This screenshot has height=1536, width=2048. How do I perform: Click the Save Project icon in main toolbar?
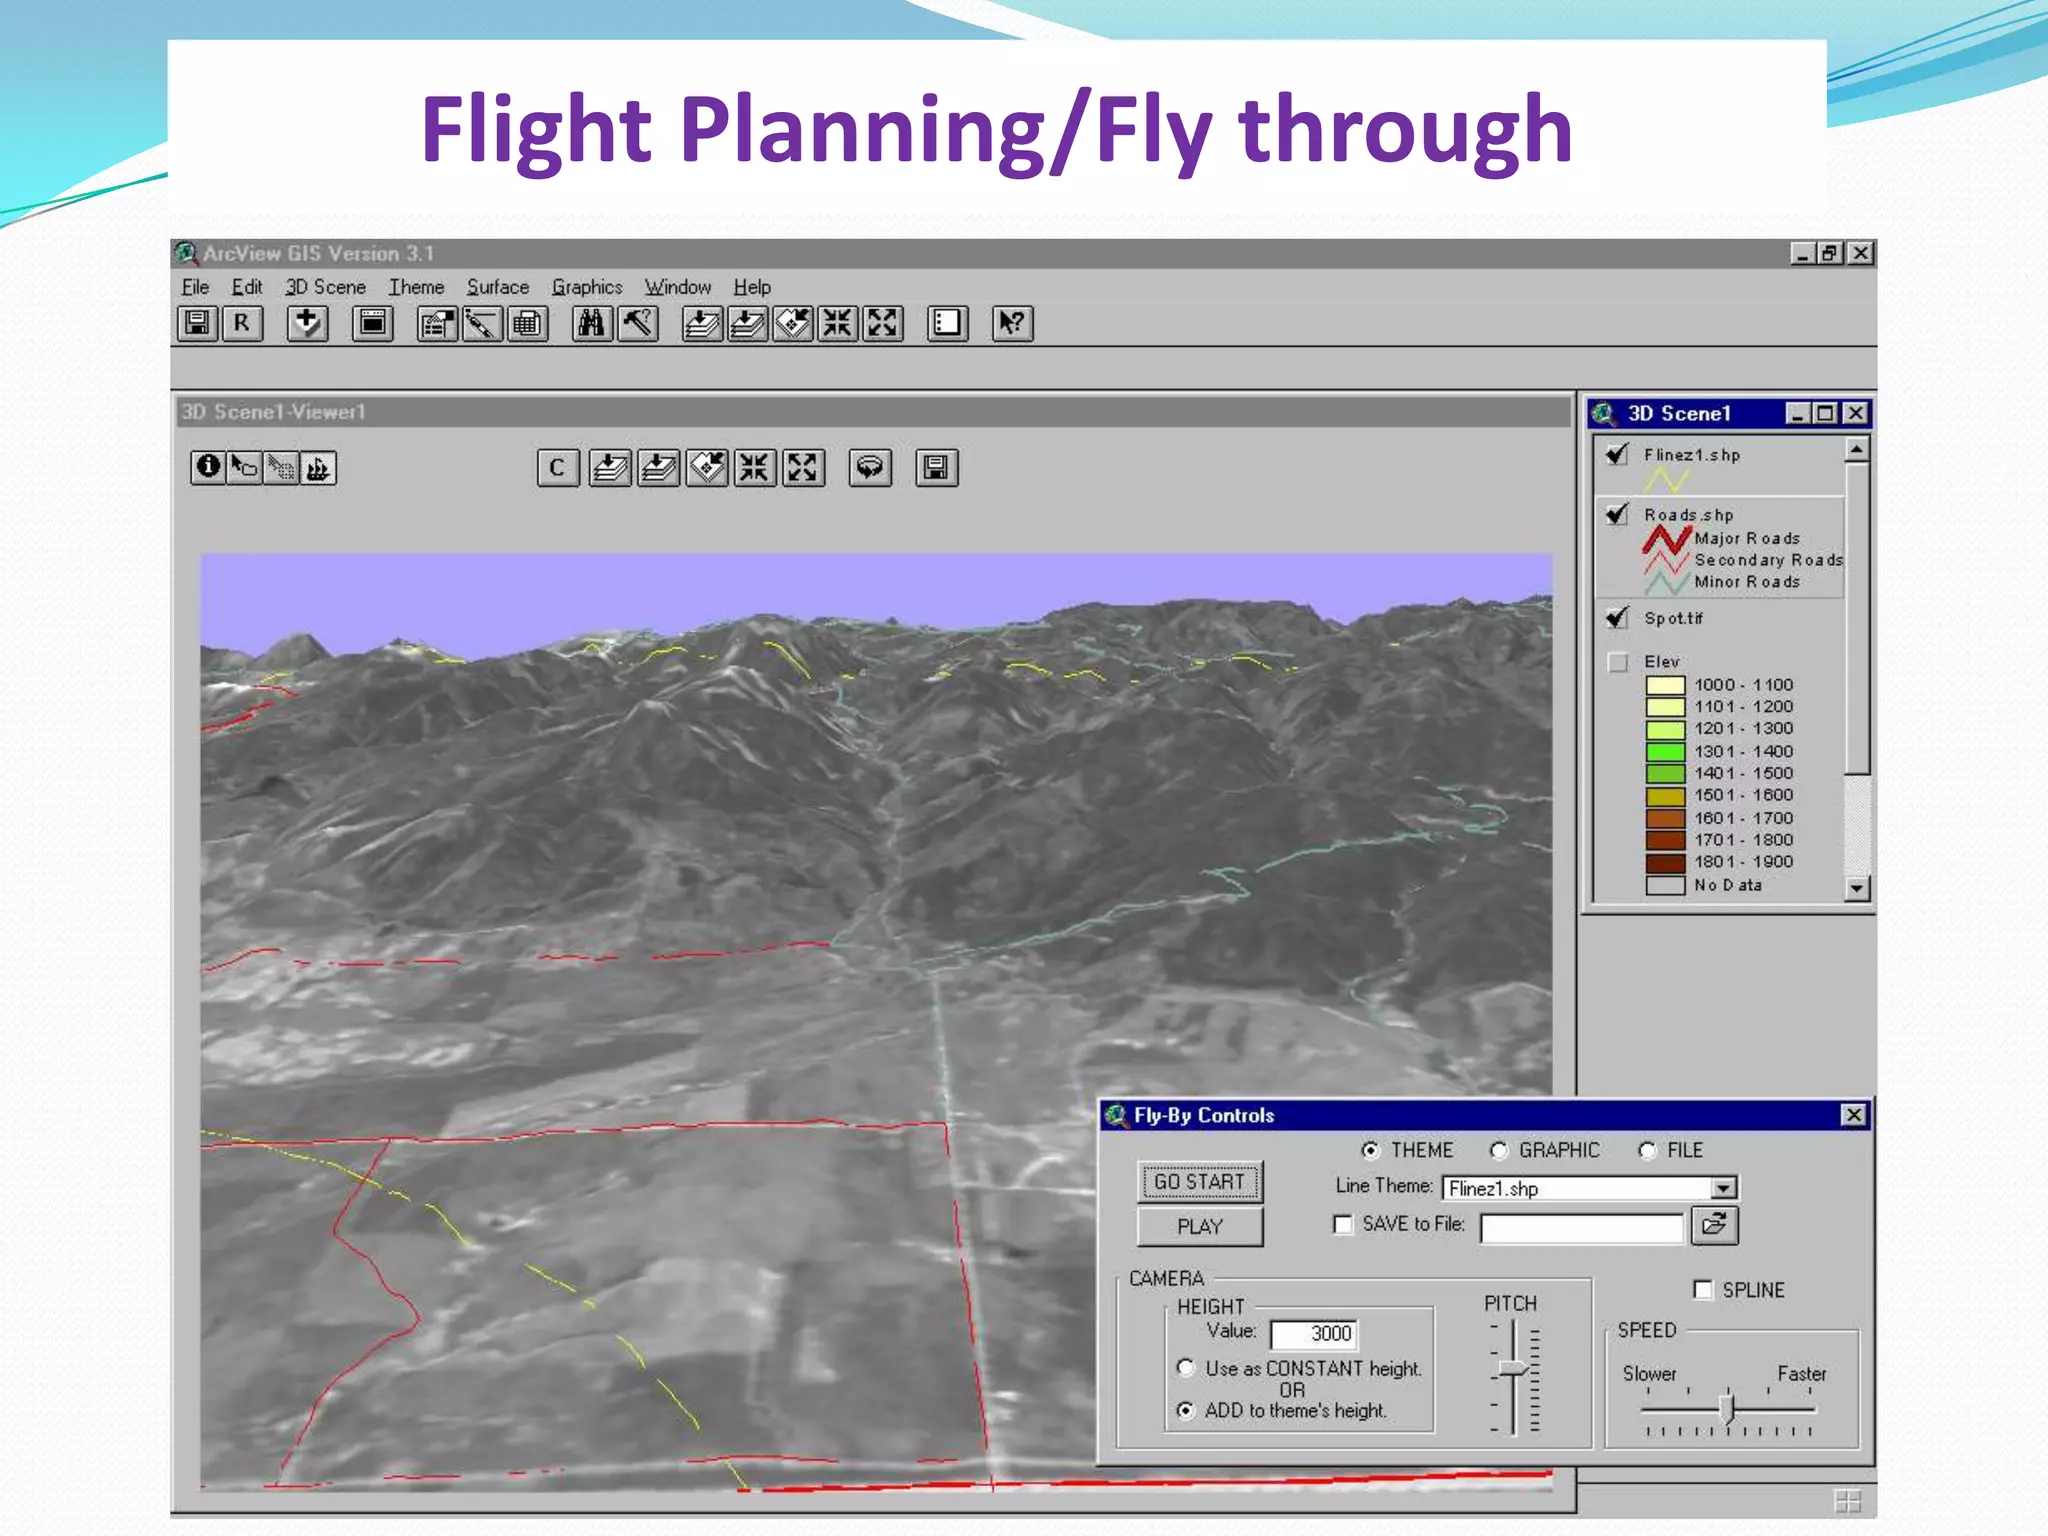197,323
